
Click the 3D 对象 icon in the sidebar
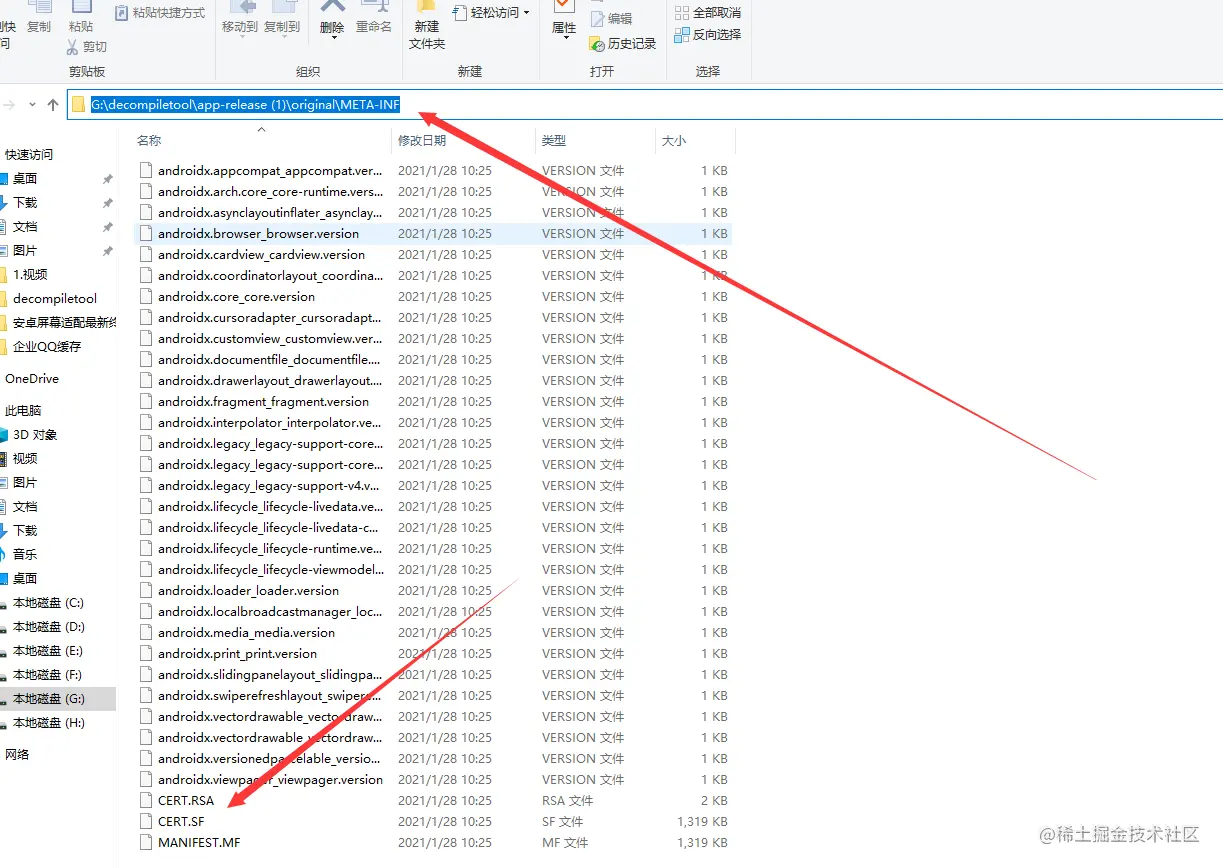tap(4, 435)
